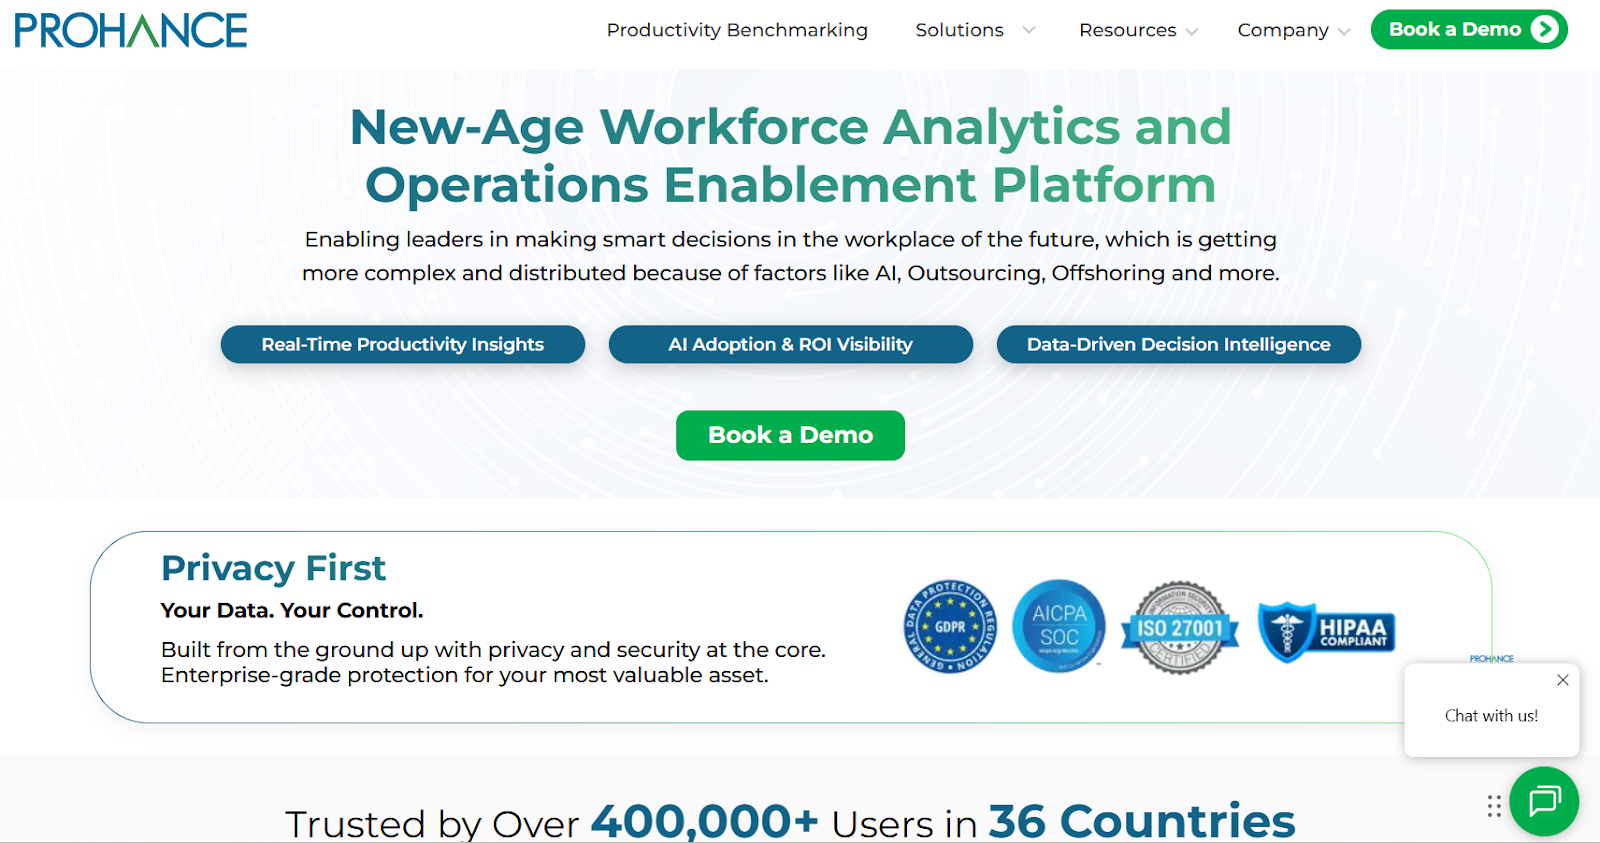Open the Company menu item
The height and width of the screenshot is (843, 1600).
[1283, 30]
